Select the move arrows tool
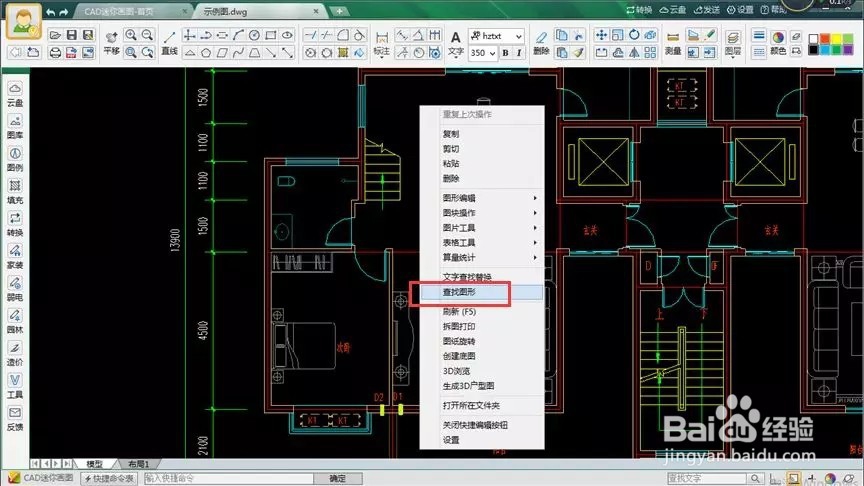 pyautogui.click(x=601, y=35)
